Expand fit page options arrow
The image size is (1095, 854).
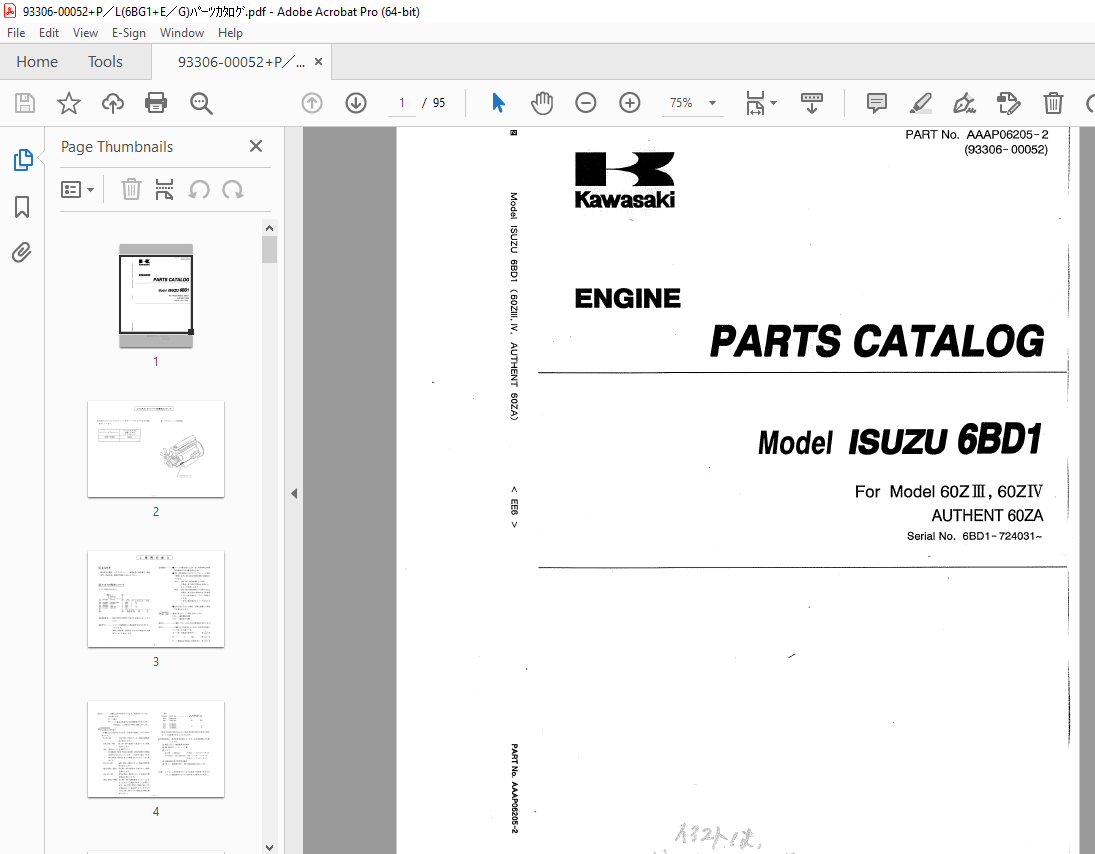coord(773,103)
